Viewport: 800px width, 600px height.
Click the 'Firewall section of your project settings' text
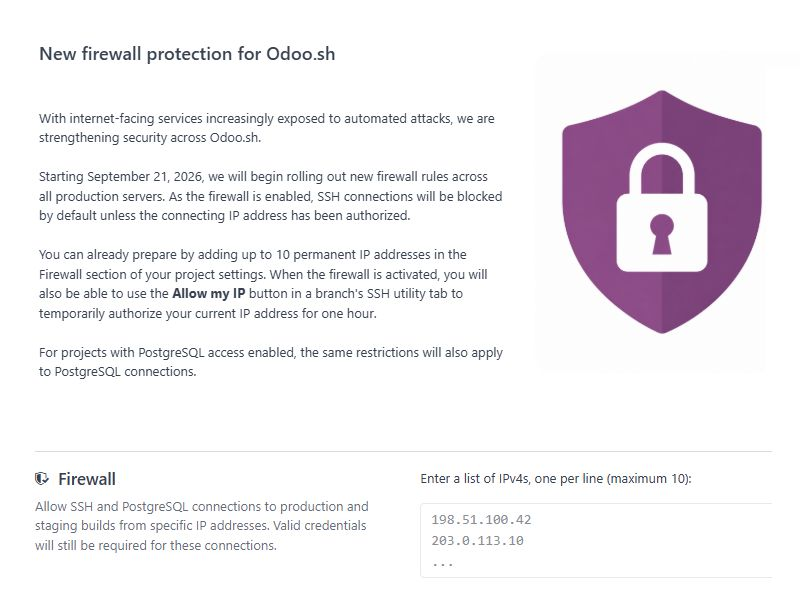pos(152,274)
